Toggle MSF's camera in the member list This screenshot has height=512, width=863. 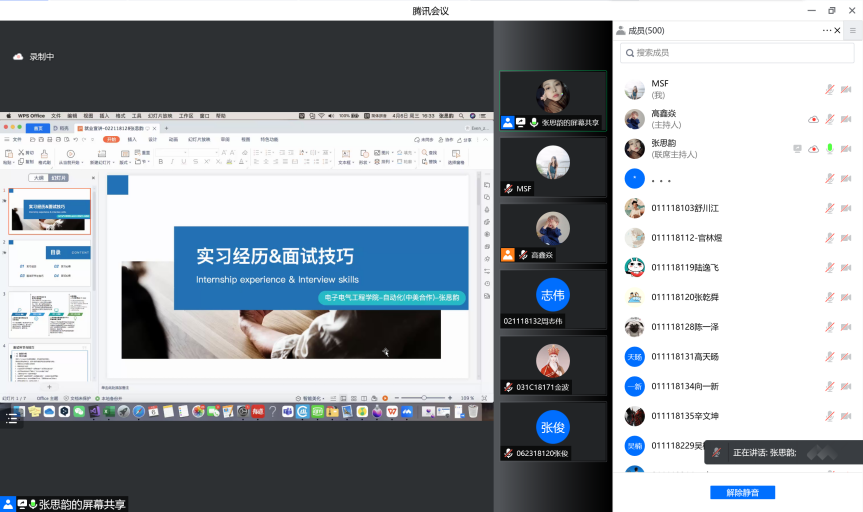[x=846, y=90]
